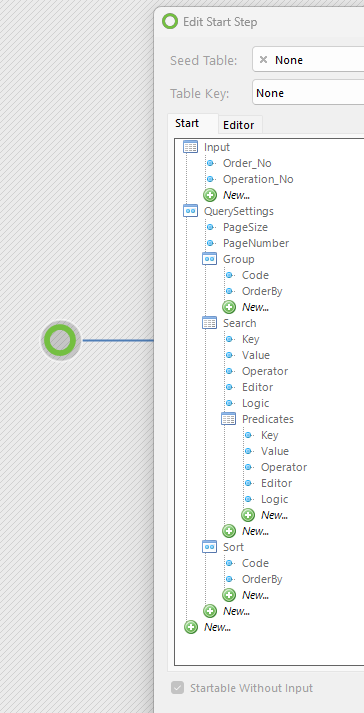Select Value directly under Search node
This screenshot has width=364, height=713.
[x=256, y=355]
